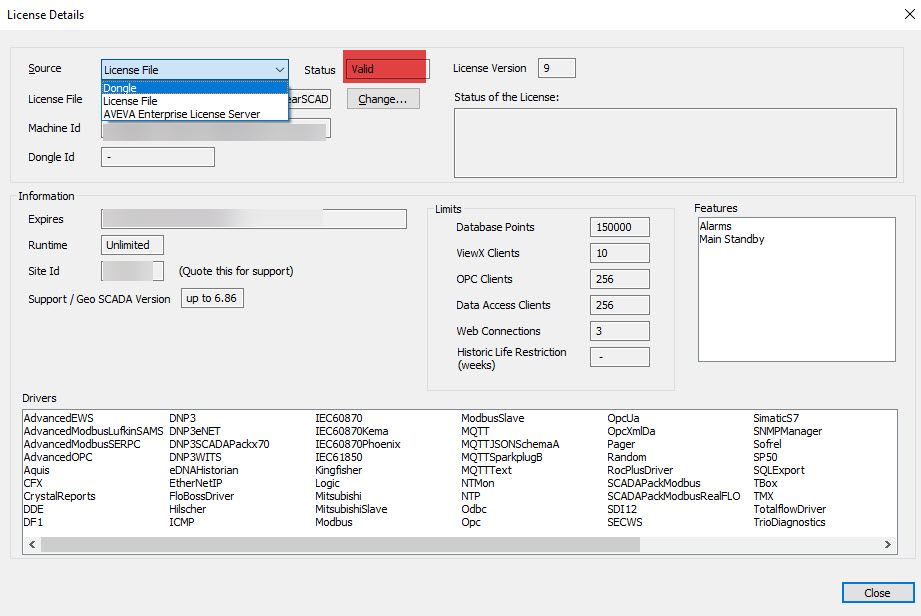
Task: Select TotalflowDriver driver entry
Action: 789,509
